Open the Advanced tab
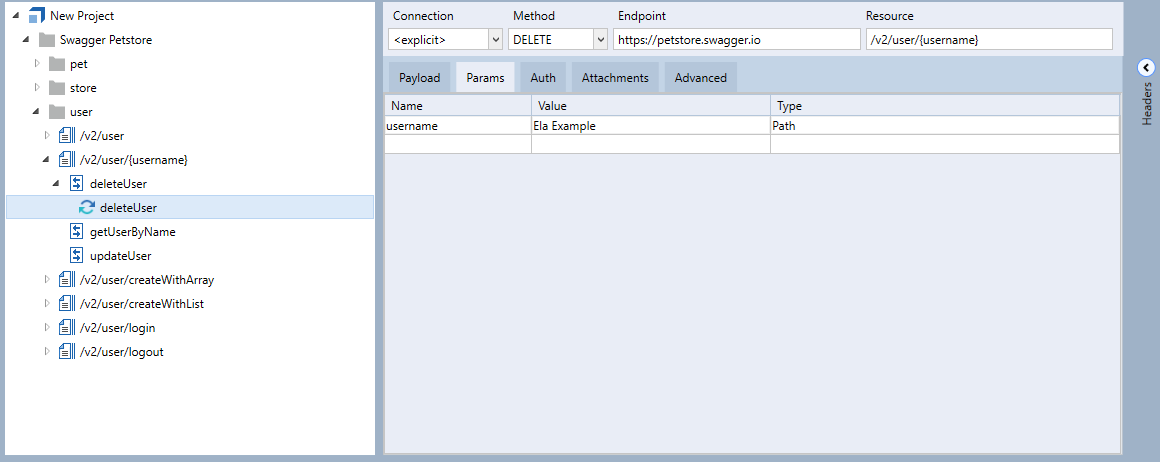The width and height of the screenshot is (1160, 462). coord(701,78)
